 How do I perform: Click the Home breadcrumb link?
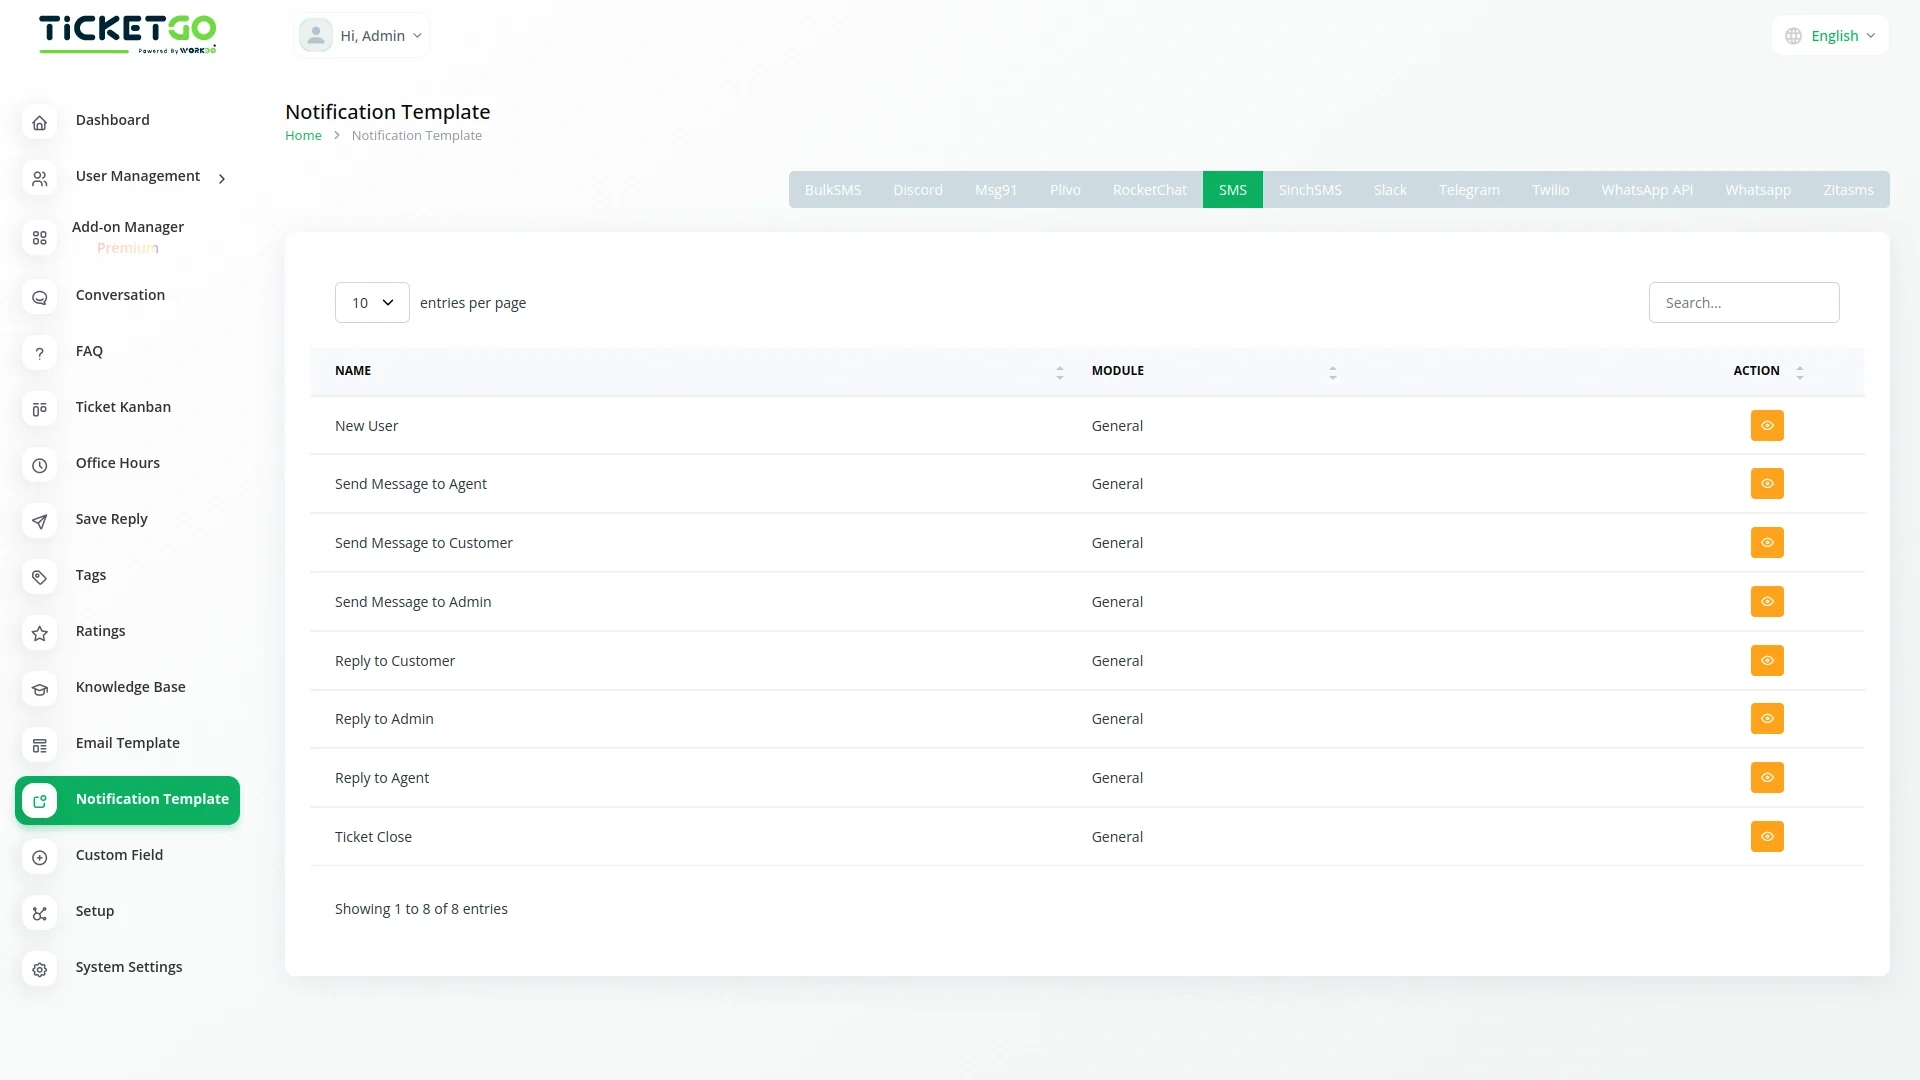click(x=303, y=135)
